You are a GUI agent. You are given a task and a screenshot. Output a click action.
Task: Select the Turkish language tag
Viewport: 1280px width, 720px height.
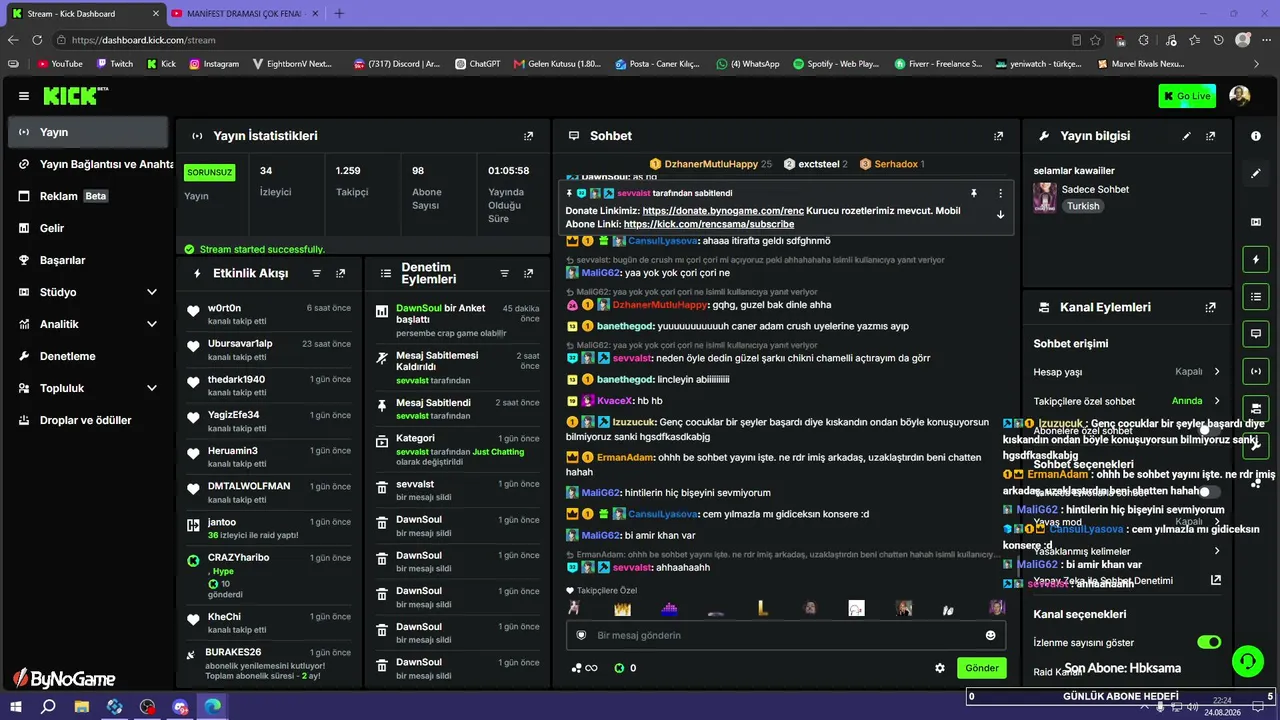coord(1083,206)
